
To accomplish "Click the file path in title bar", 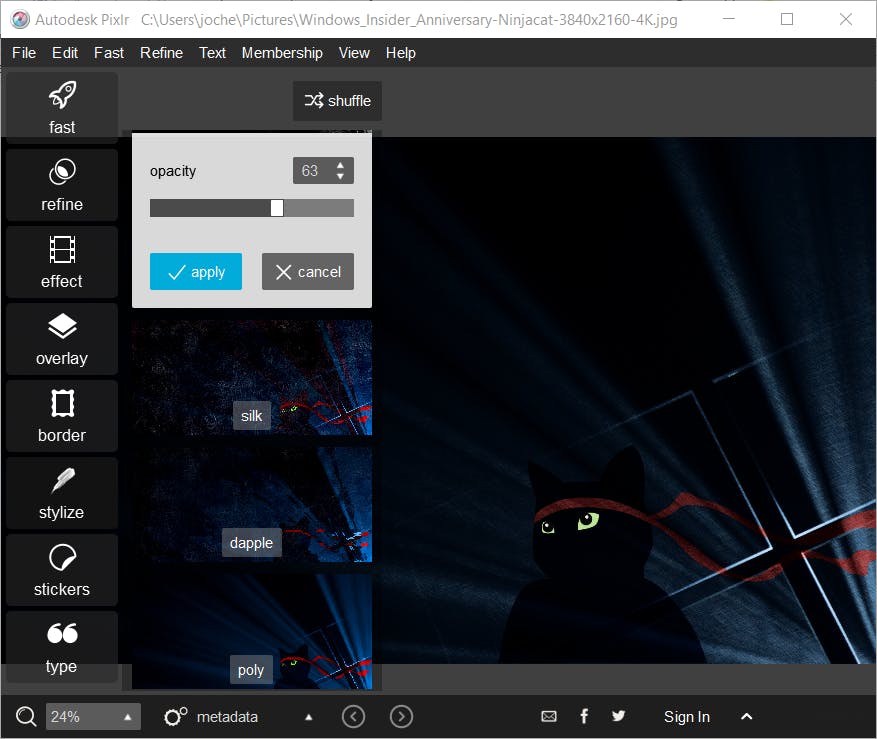I will (409, 20).
